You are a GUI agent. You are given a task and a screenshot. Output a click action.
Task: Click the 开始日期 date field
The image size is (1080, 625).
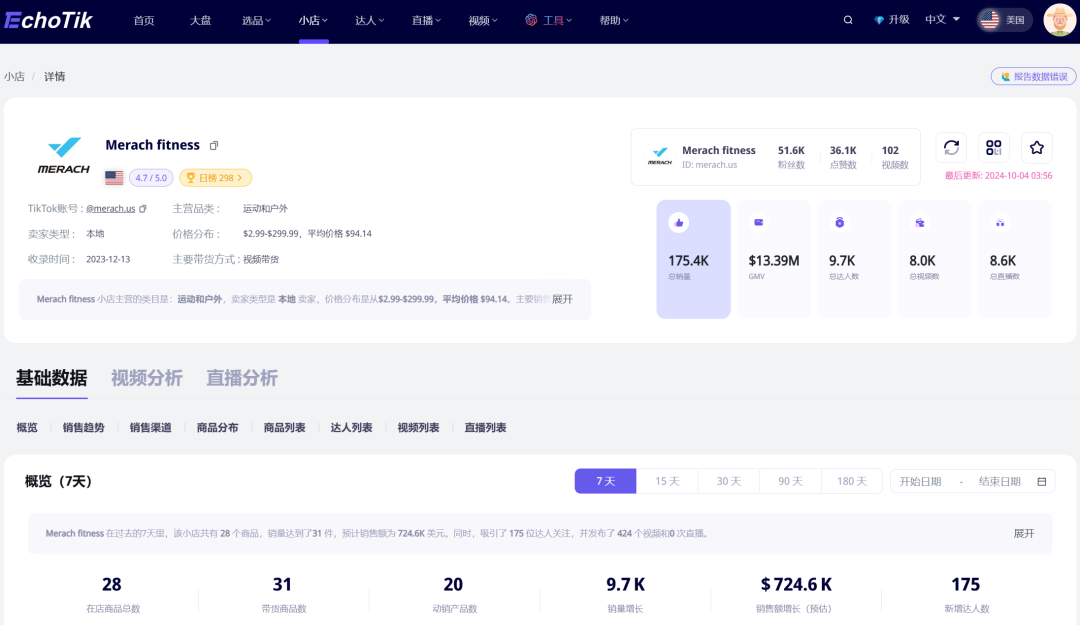pos(920,482)
